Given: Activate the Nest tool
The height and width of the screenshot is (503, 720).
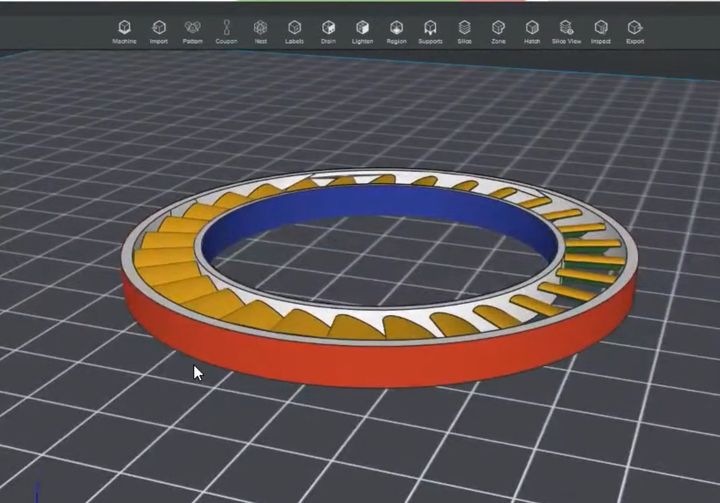Looking at the screenshot, I should tap(260, 30).
